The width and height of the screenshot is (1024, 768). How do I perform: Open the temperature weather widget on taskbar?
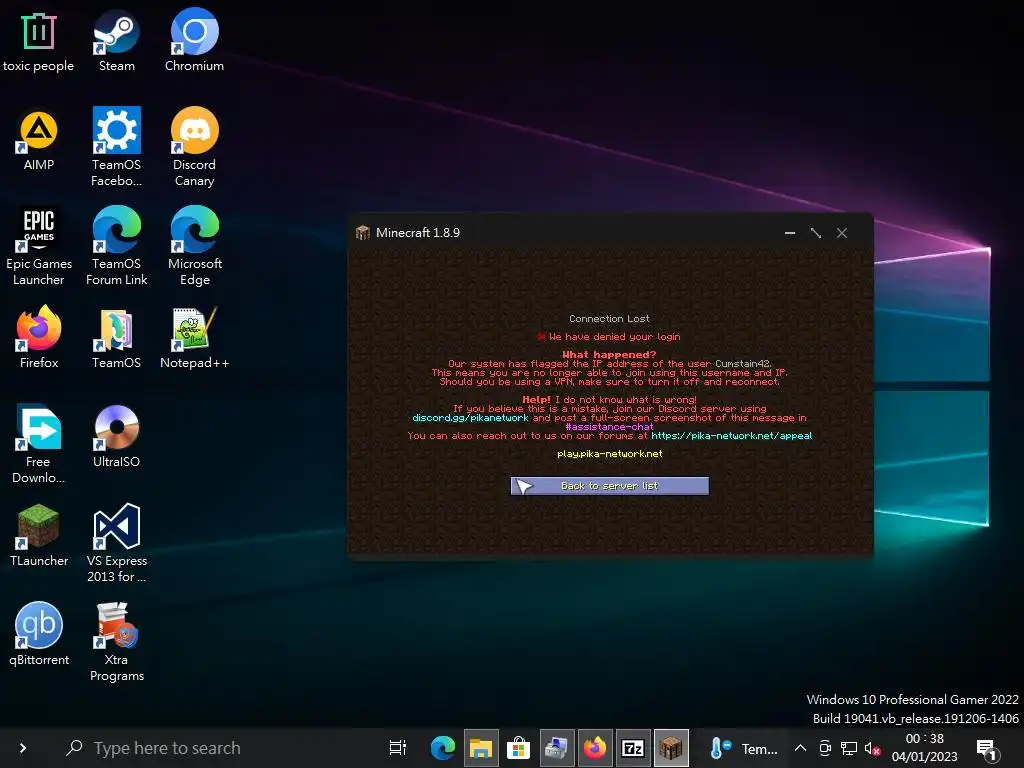(x=743, y=748)
